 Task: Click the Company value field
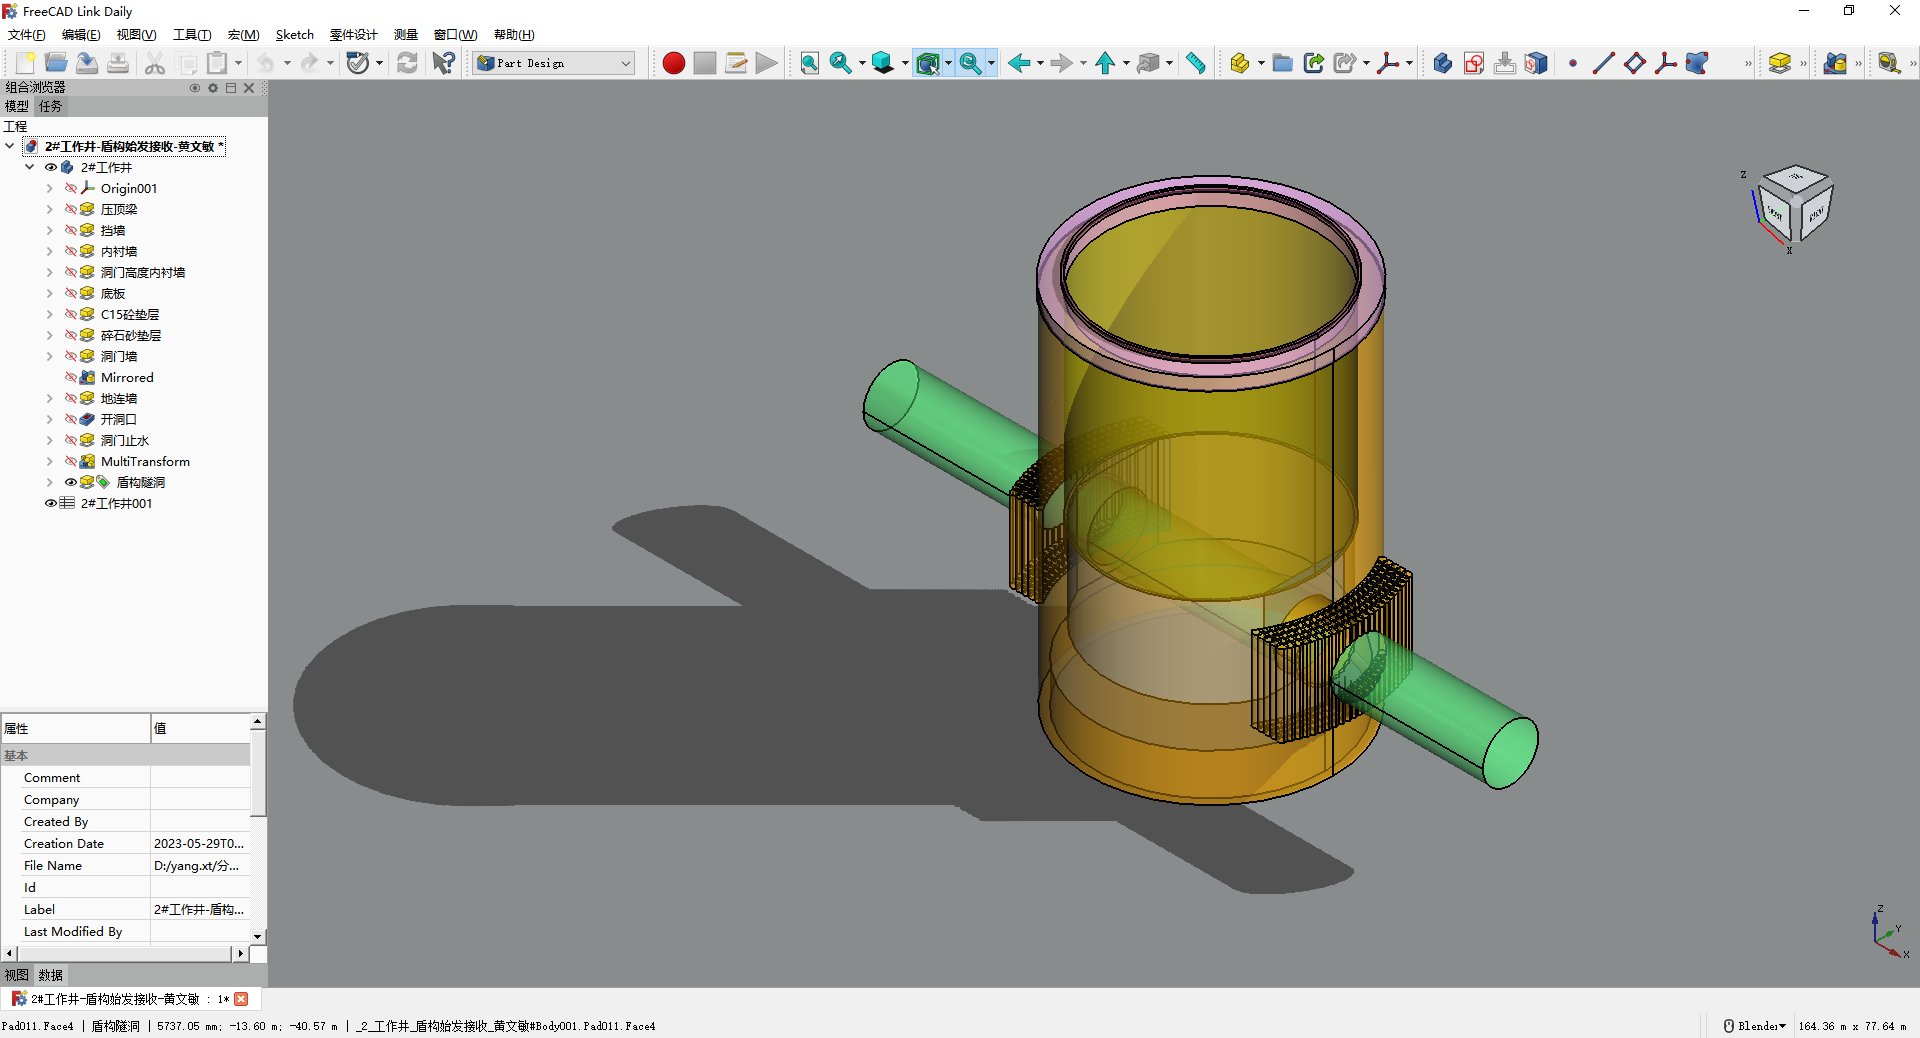pos(200,800)
